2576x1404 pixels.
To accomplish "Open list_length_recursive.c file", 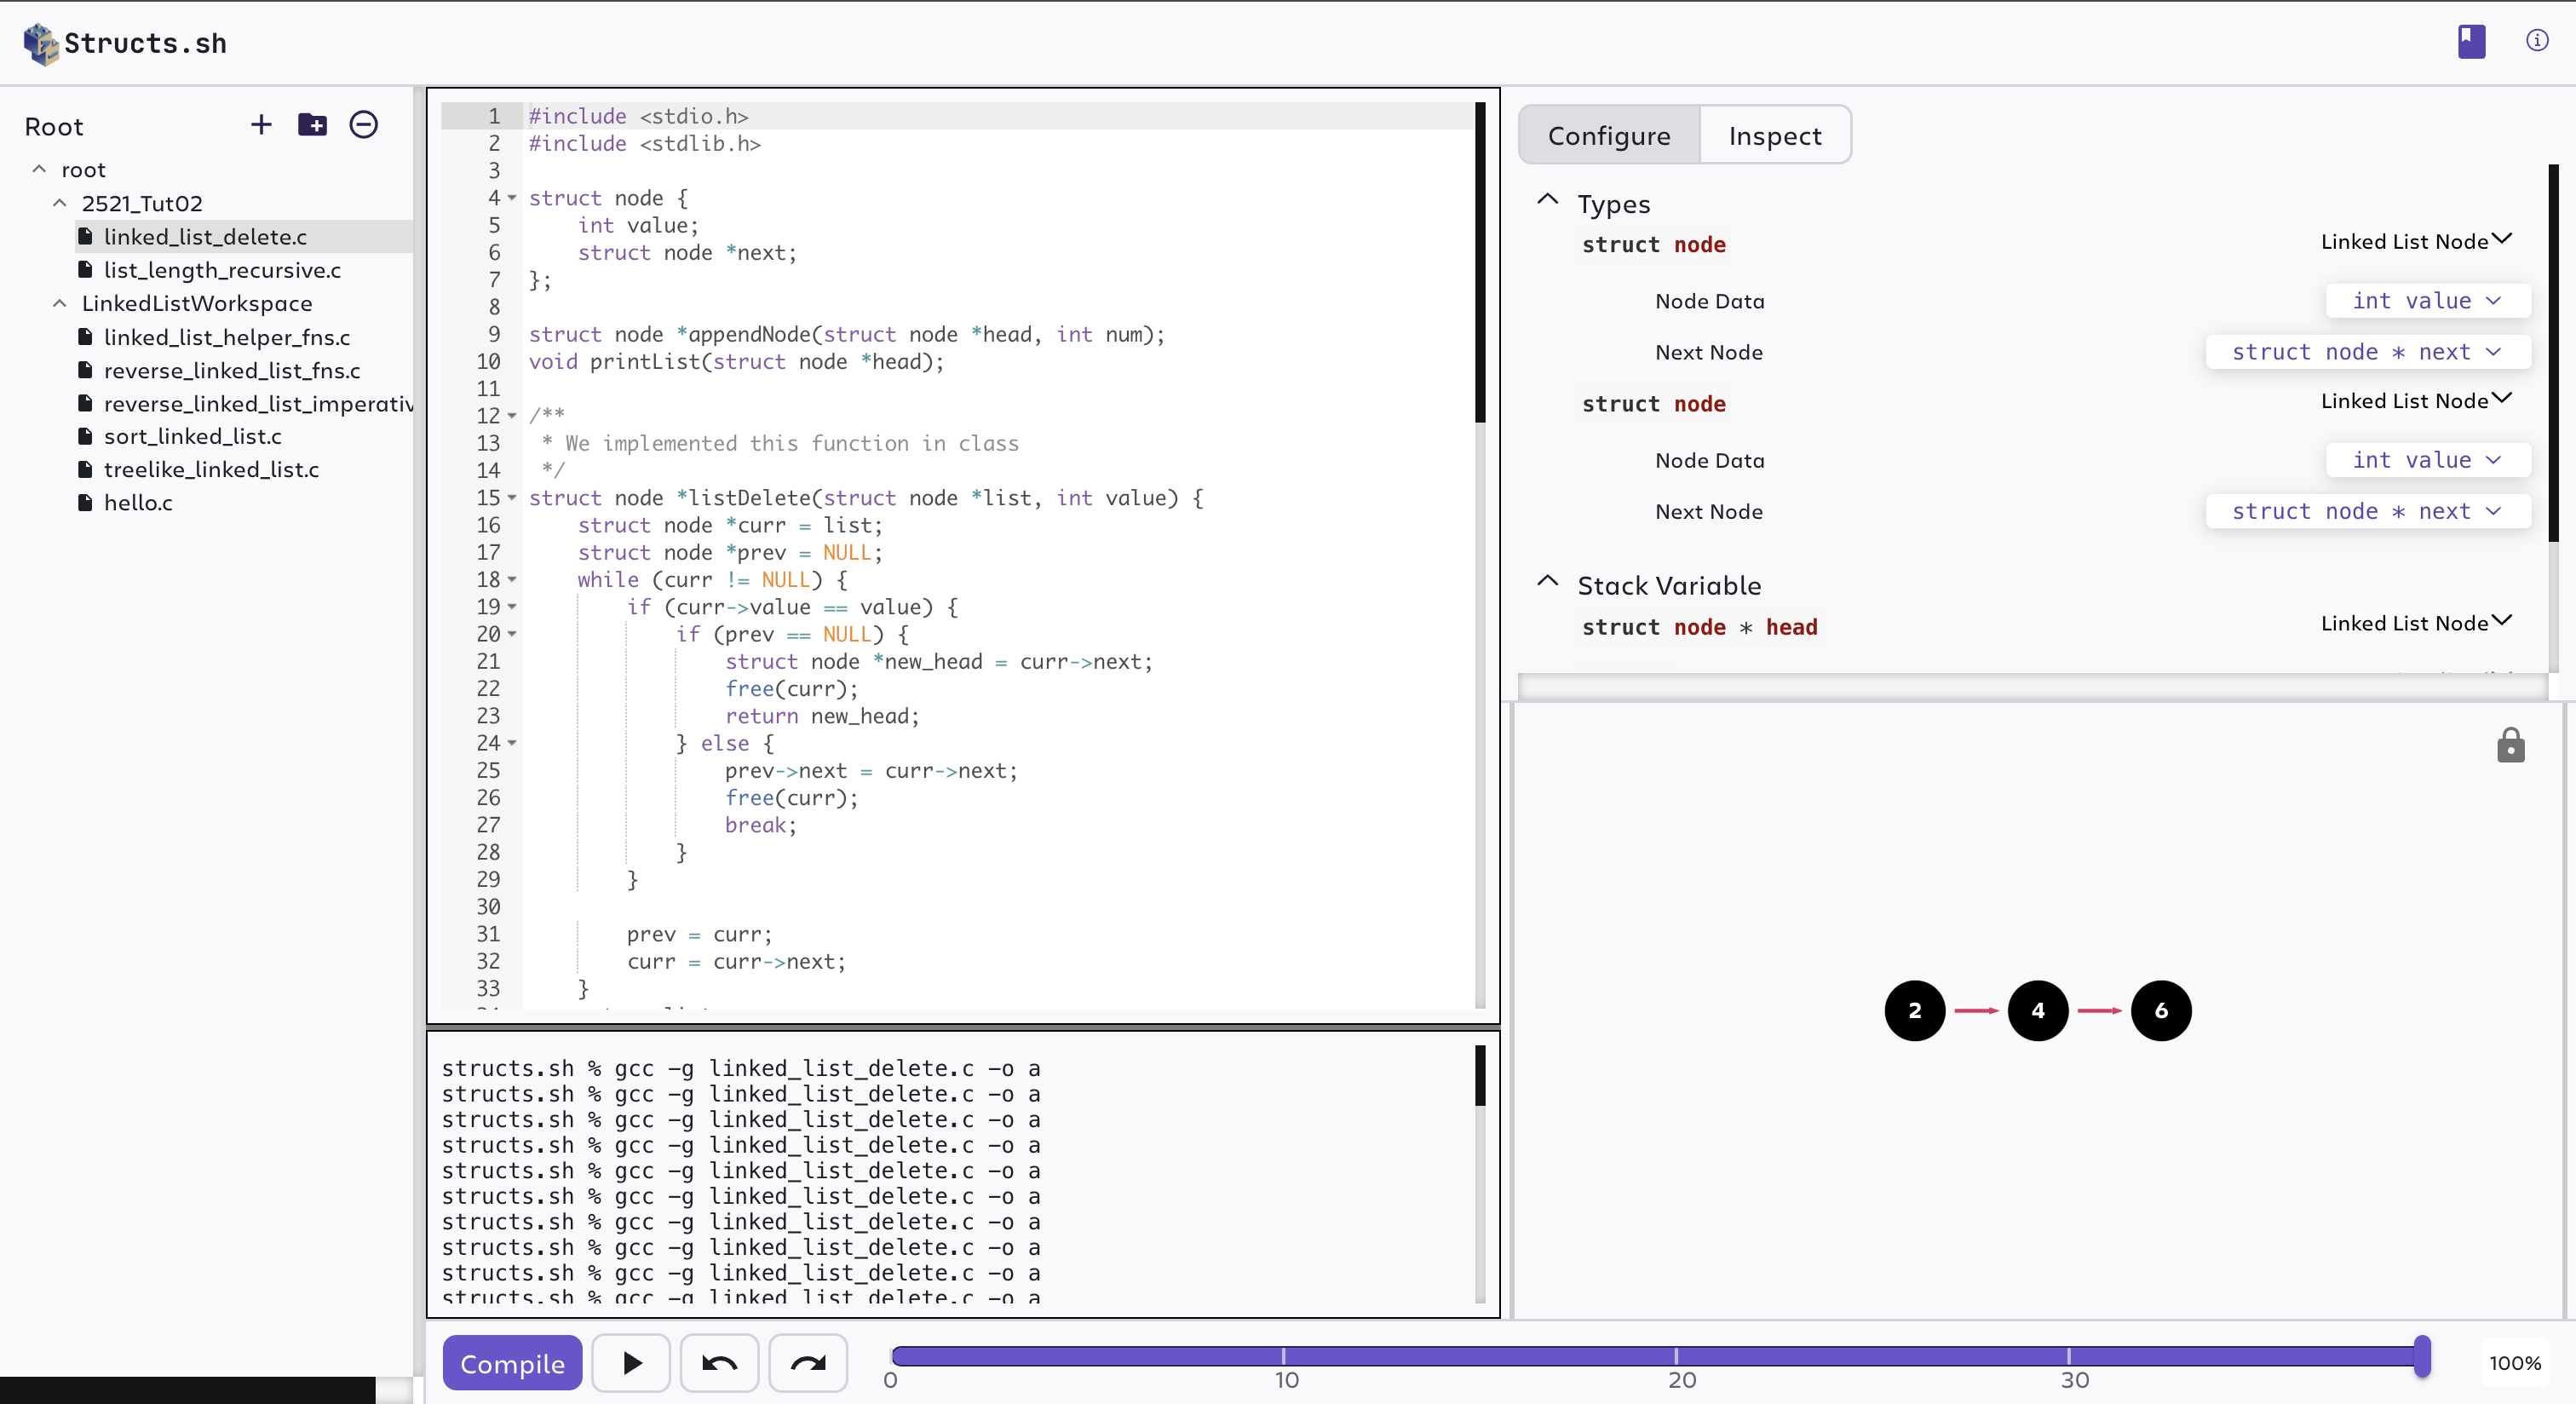I will click(221, 269).
